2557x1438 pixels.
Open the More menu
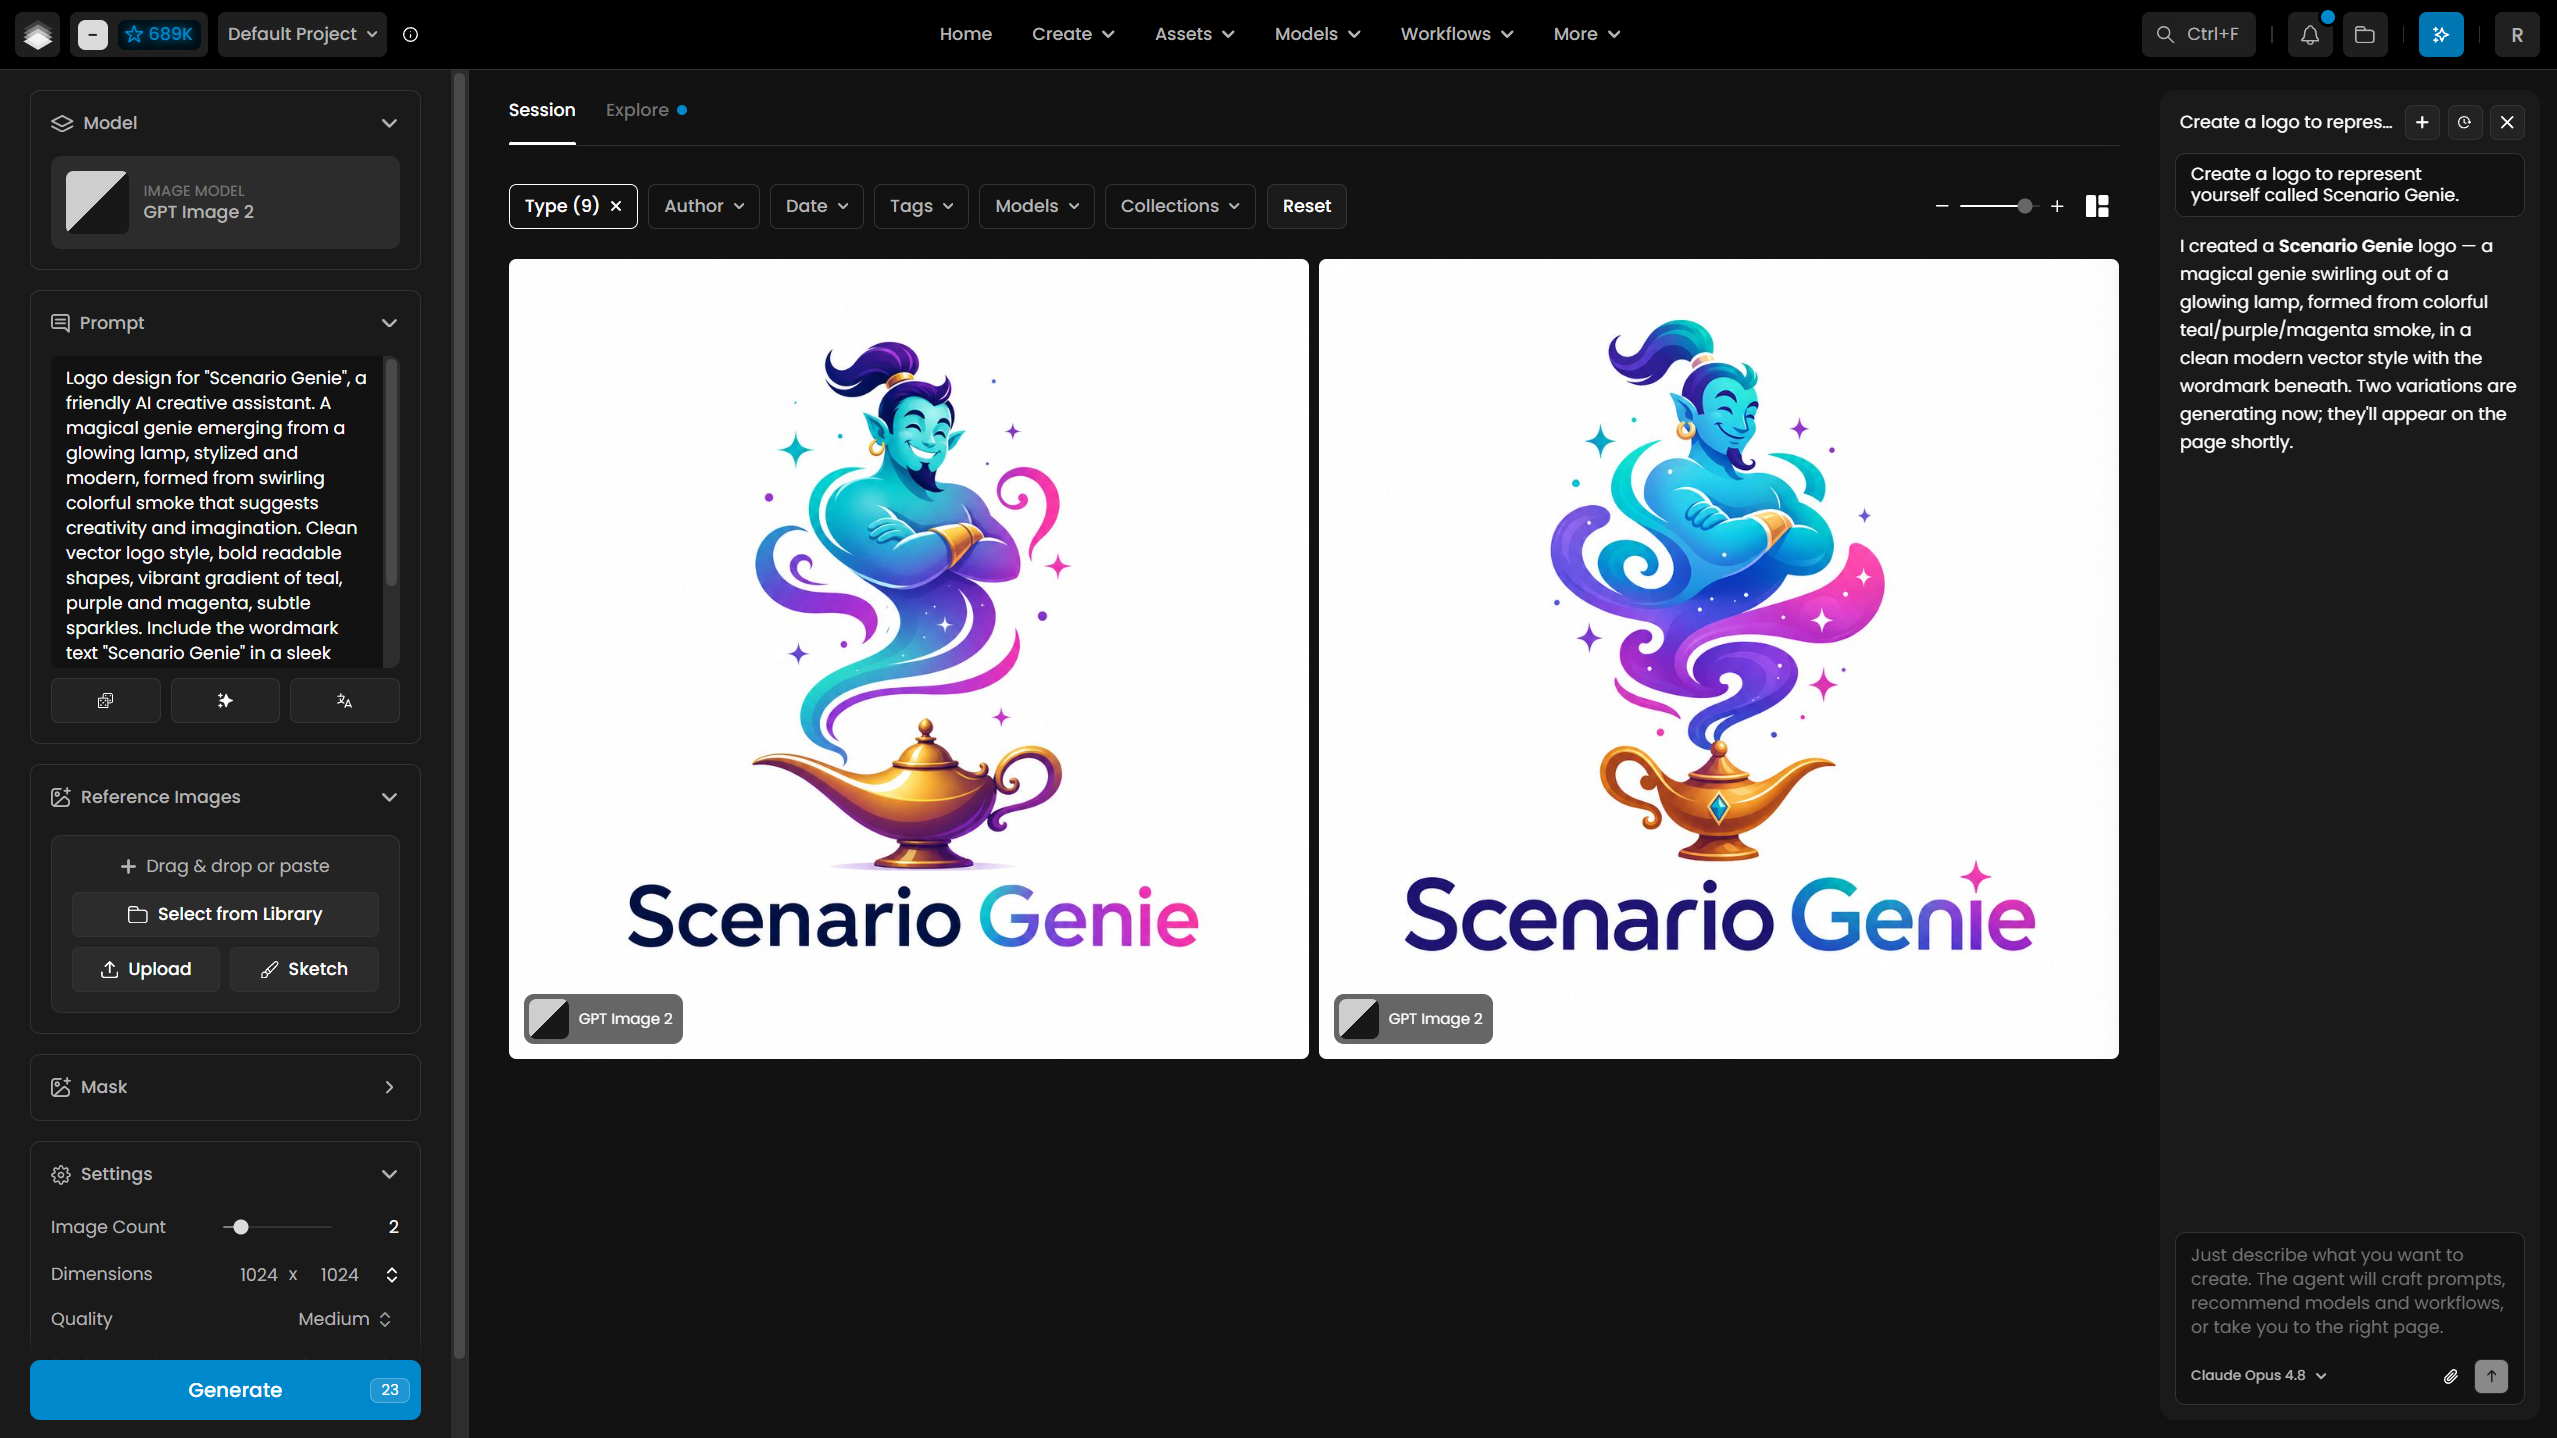coord(1586,34)
